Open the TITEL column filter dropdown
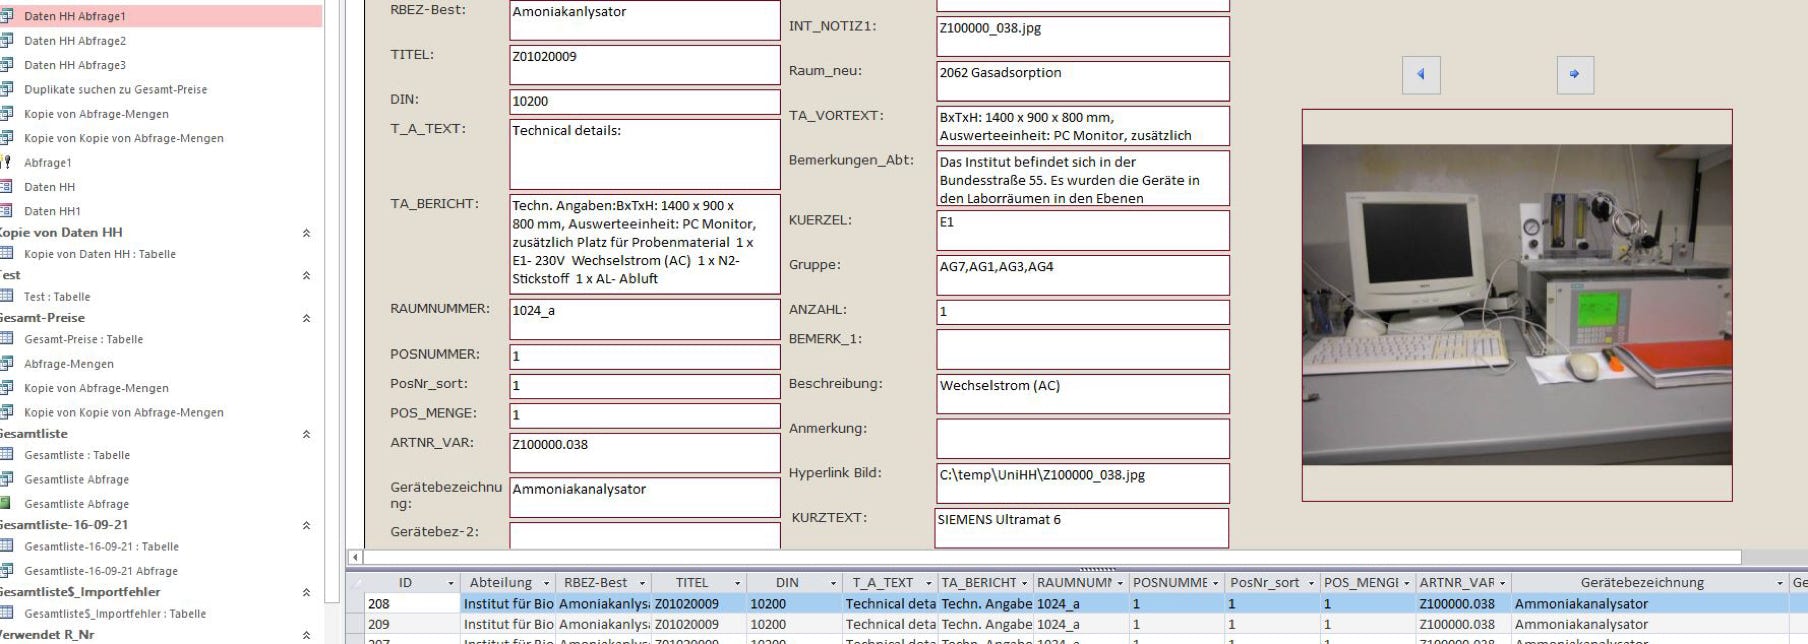This screenshot has height=644, width=1808. click(x=738, y=583)
